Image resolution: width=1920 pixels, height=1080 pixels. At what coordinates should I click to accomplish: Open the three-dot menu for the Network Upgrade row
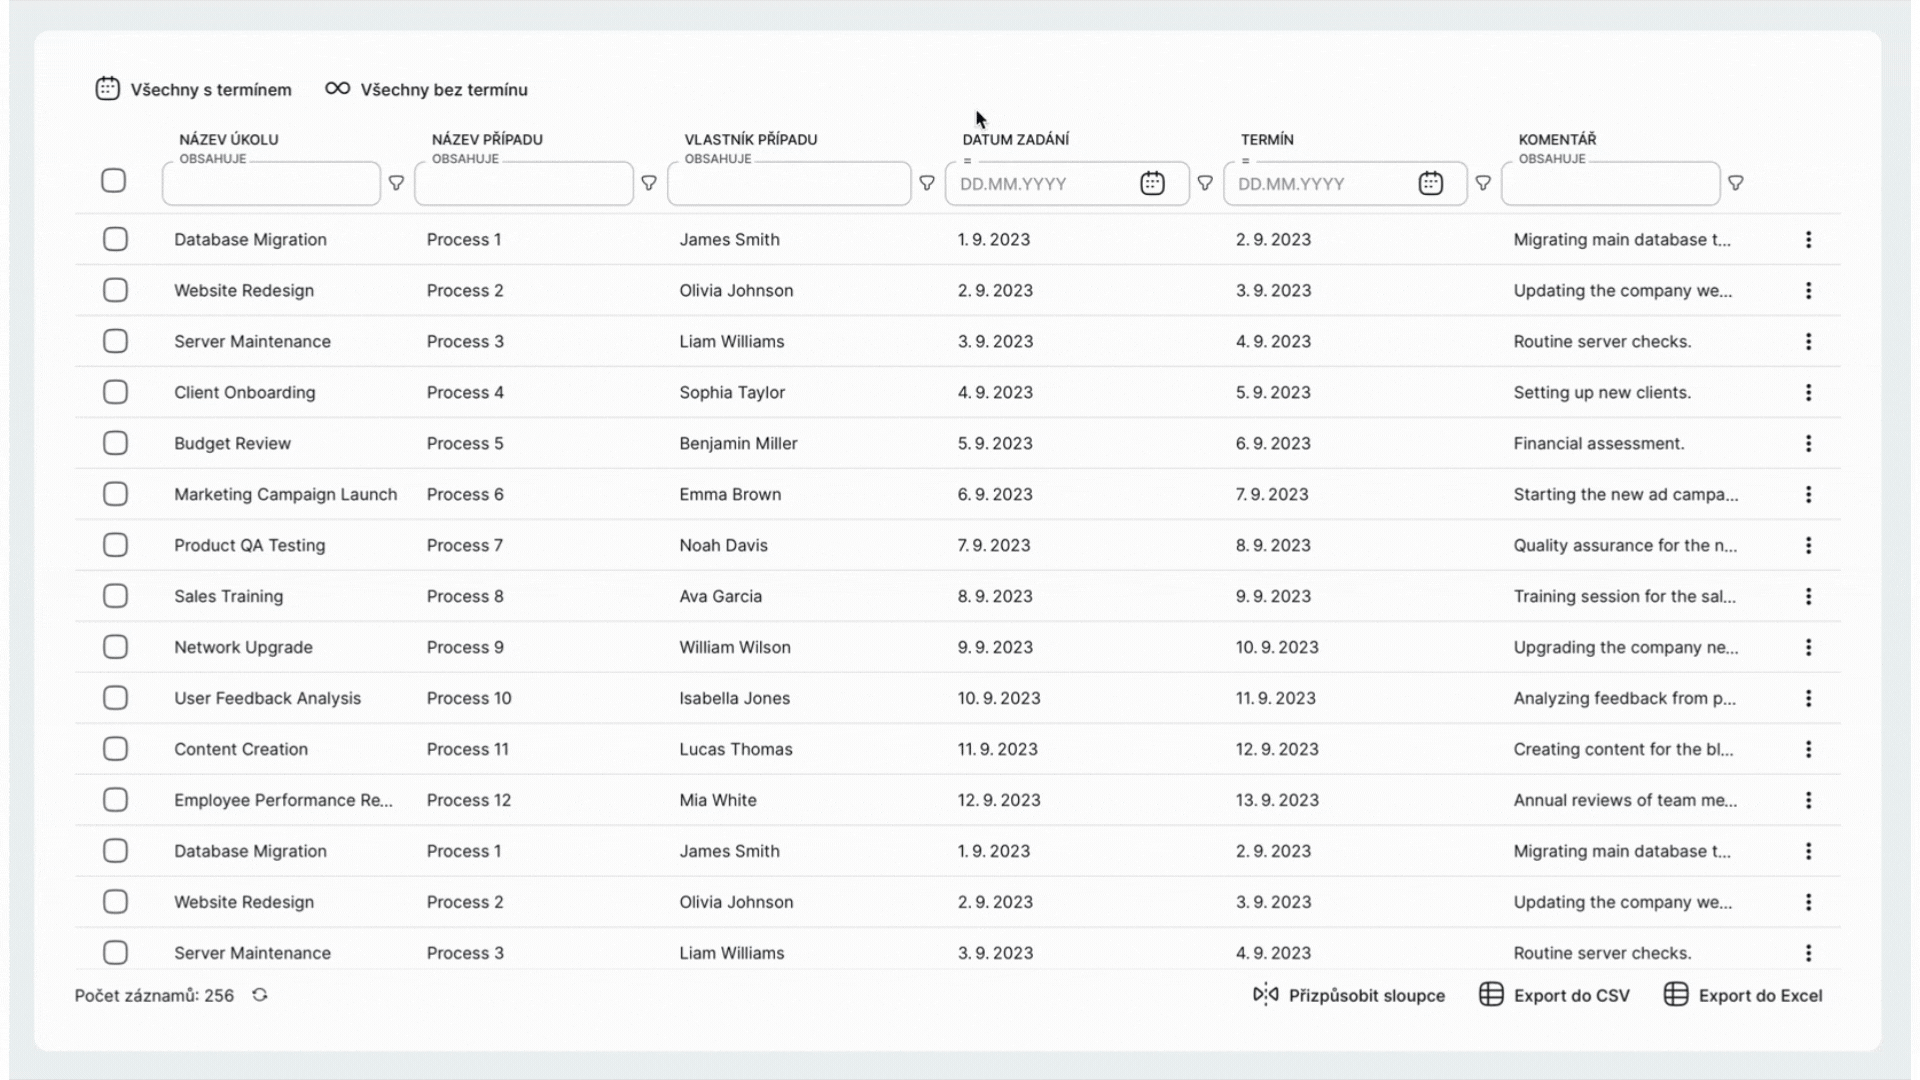pyautogui.click(x=1808, y=647)
